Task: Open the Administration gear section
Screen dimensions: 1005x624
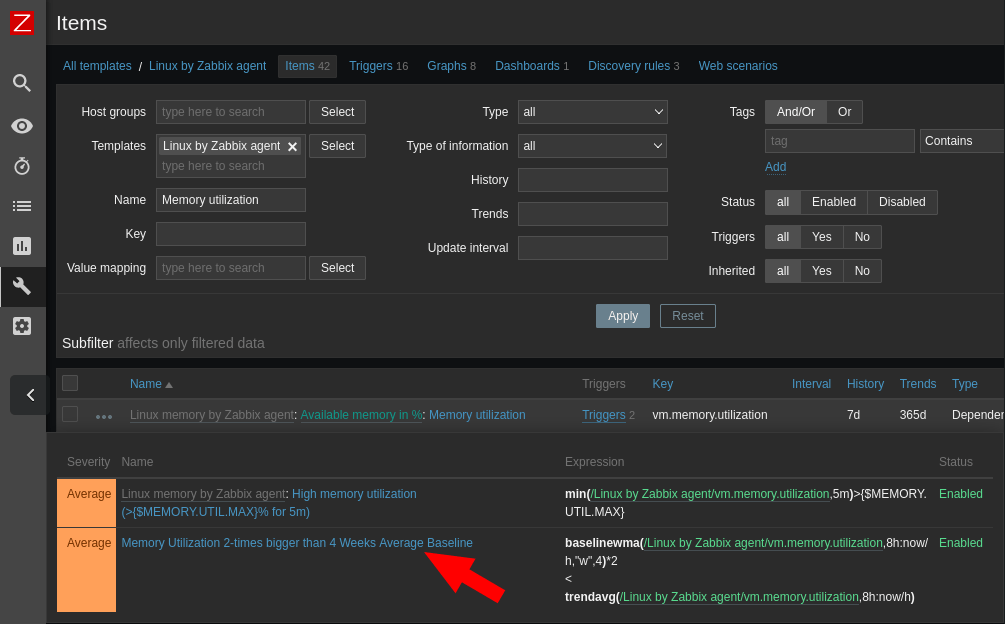Action: pyautogui.click(x=21, y=326)
